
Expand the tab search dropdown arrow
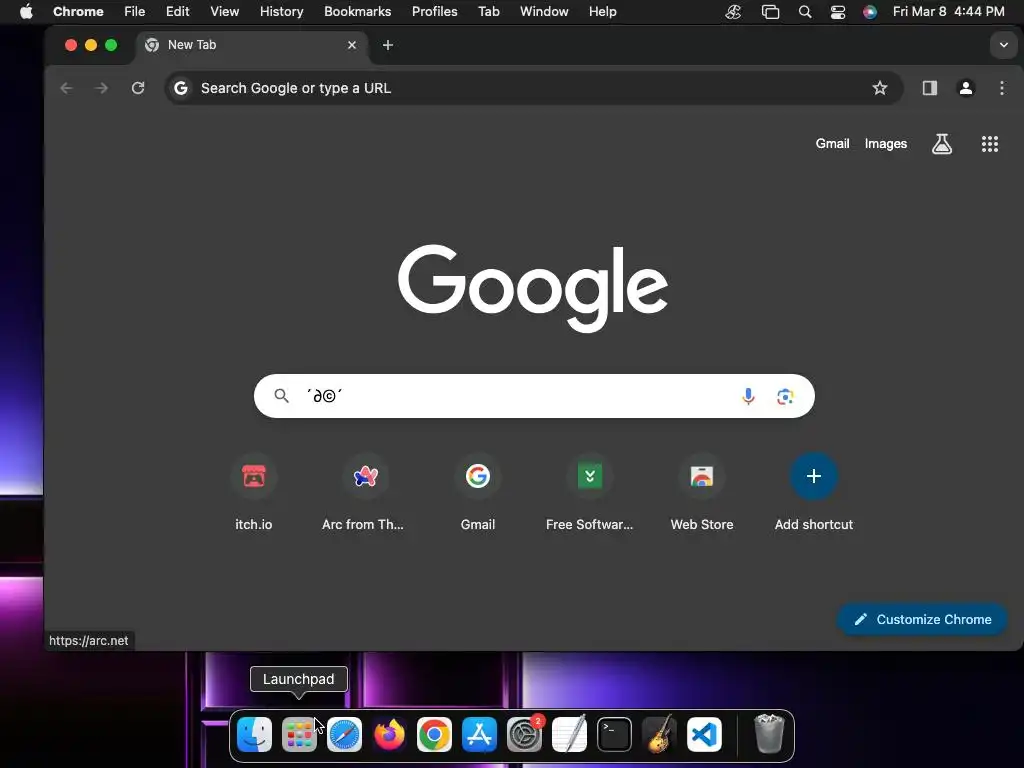[1004, 45]
